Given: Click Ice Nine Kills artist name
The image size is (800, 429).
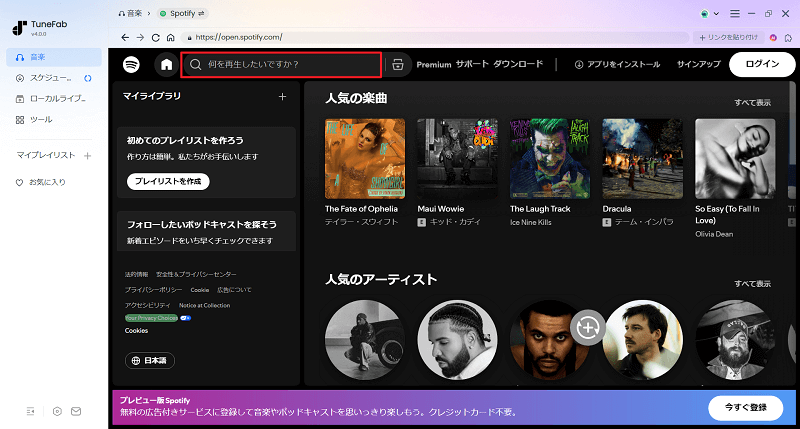Looking at the screenshot, I should point(531,222).
